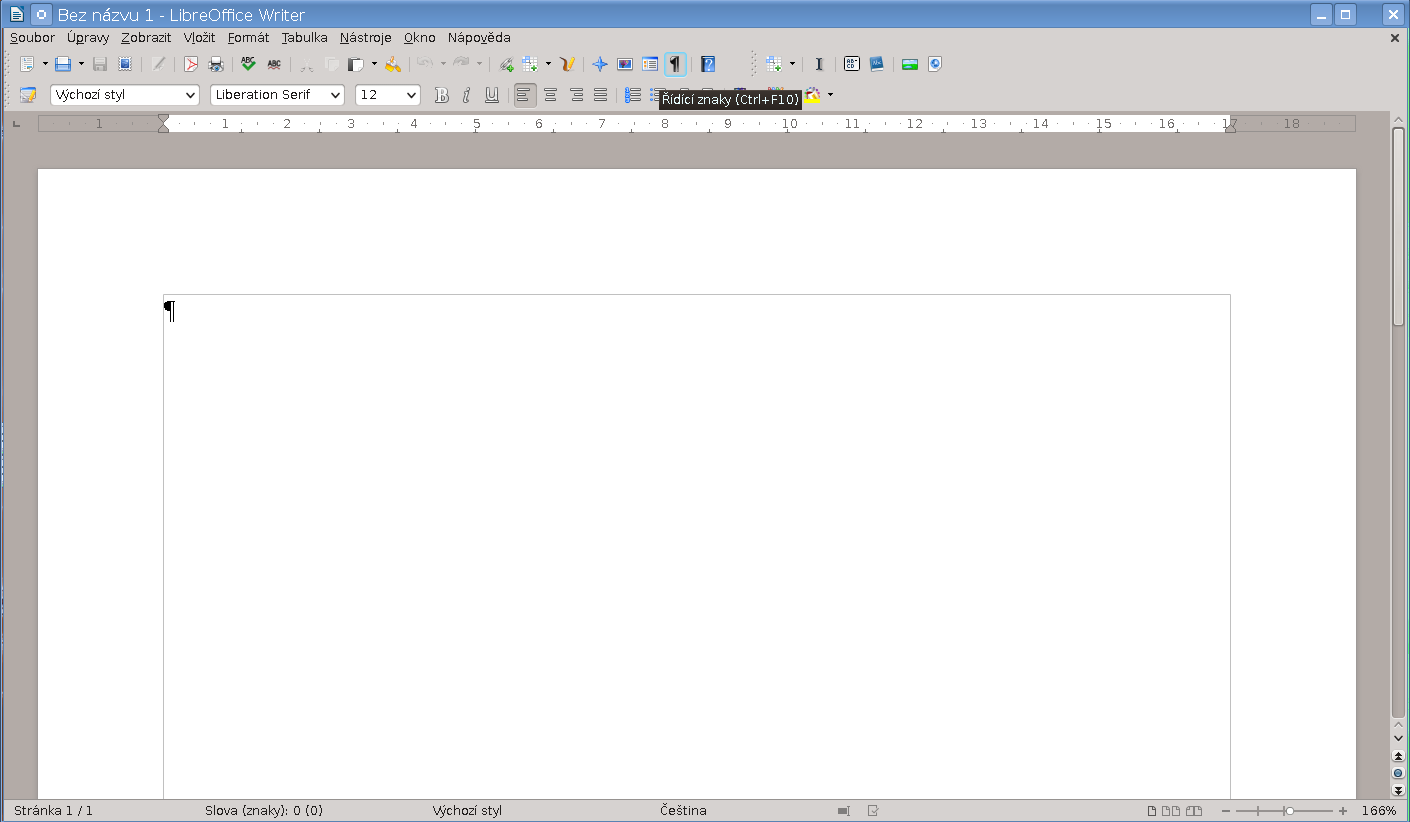Screen dimensions: 1410x822
Task: Click the zoom slider in status bar
Action: (x=1289, y=811)
